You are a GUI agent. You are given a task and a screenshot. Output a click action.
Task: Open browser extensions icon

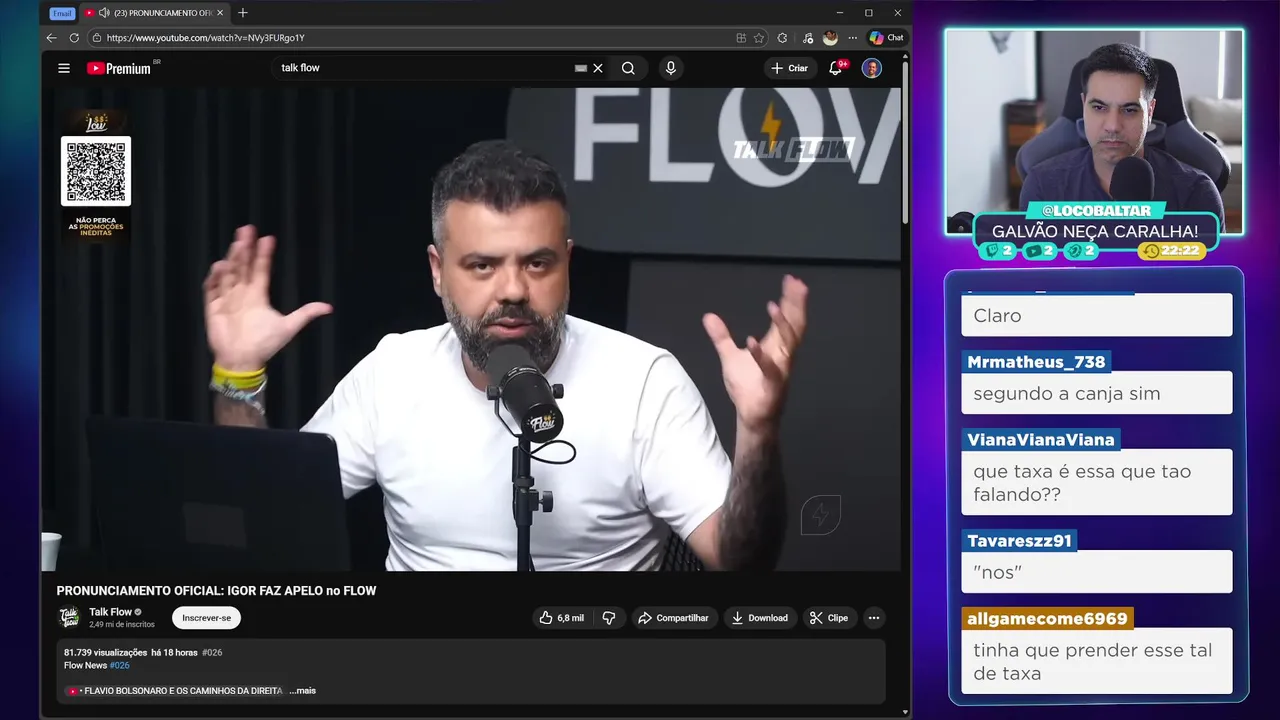pos(783,38)
